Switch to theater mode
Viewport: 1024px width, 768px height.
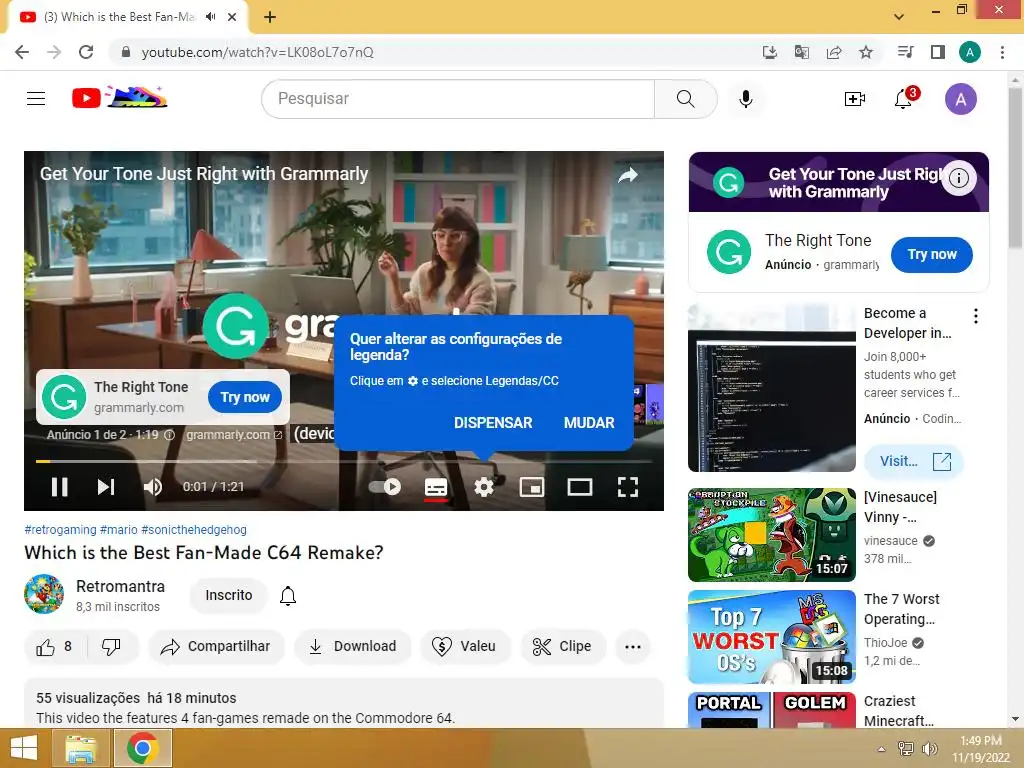coord(579,487)
